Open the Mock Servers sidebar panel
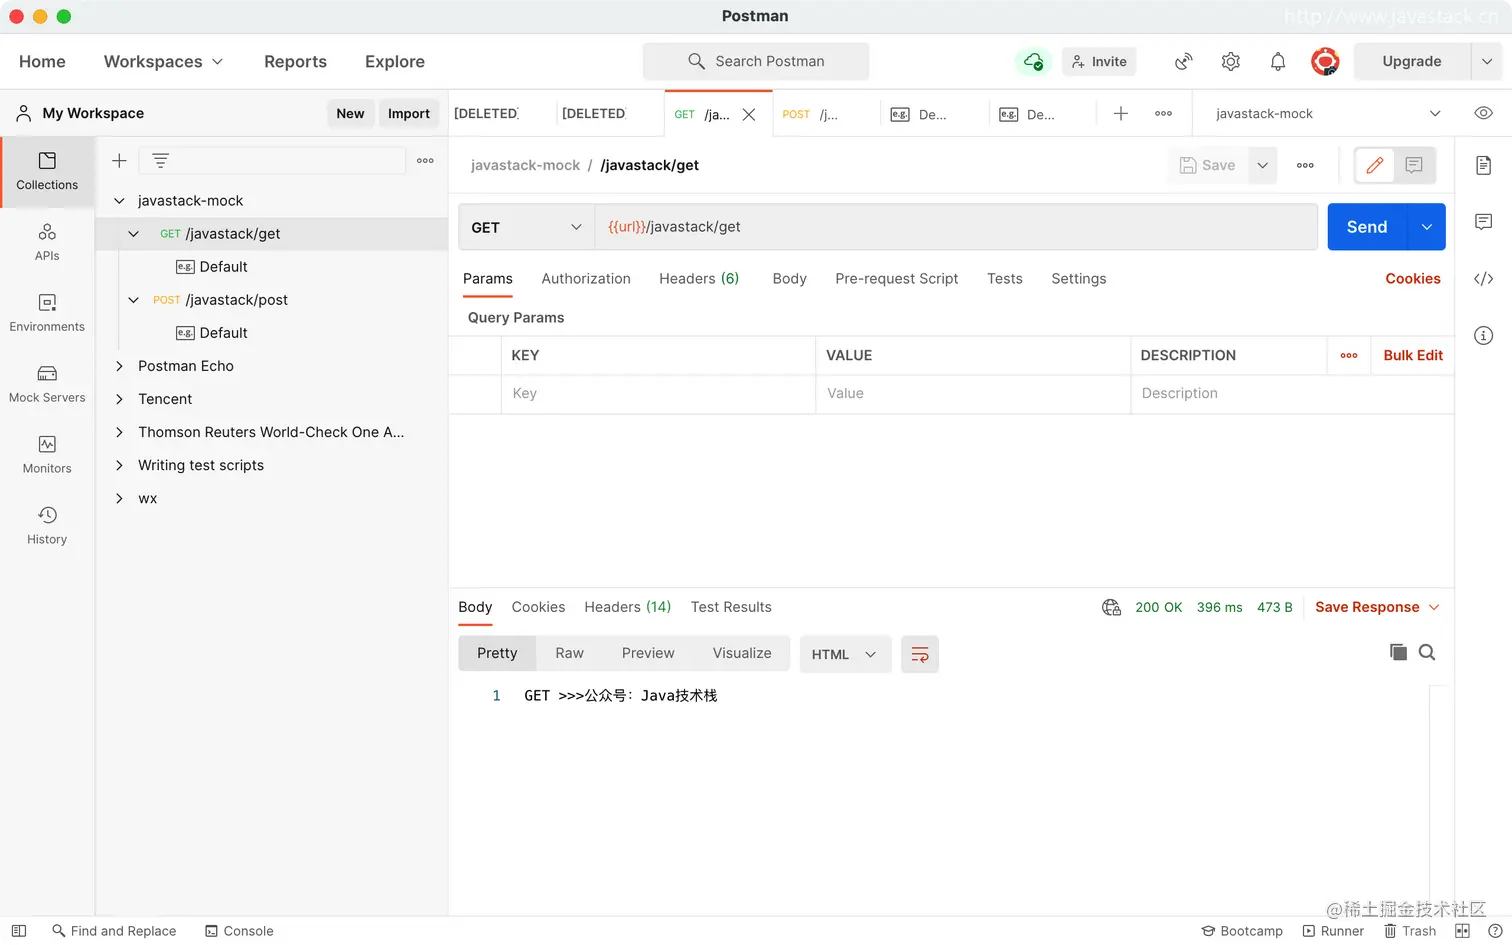Image resolution: width=1512 pixels, height=945 pixels. click(x=47, y=384)
